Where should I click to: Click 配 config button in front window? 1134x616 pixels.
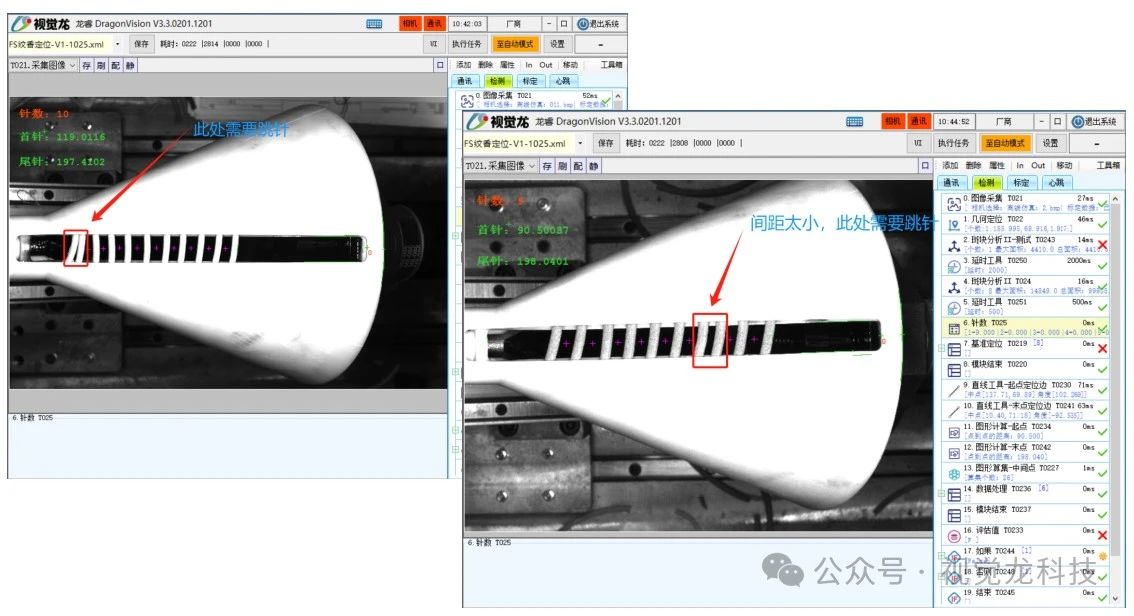click(578, 166)
